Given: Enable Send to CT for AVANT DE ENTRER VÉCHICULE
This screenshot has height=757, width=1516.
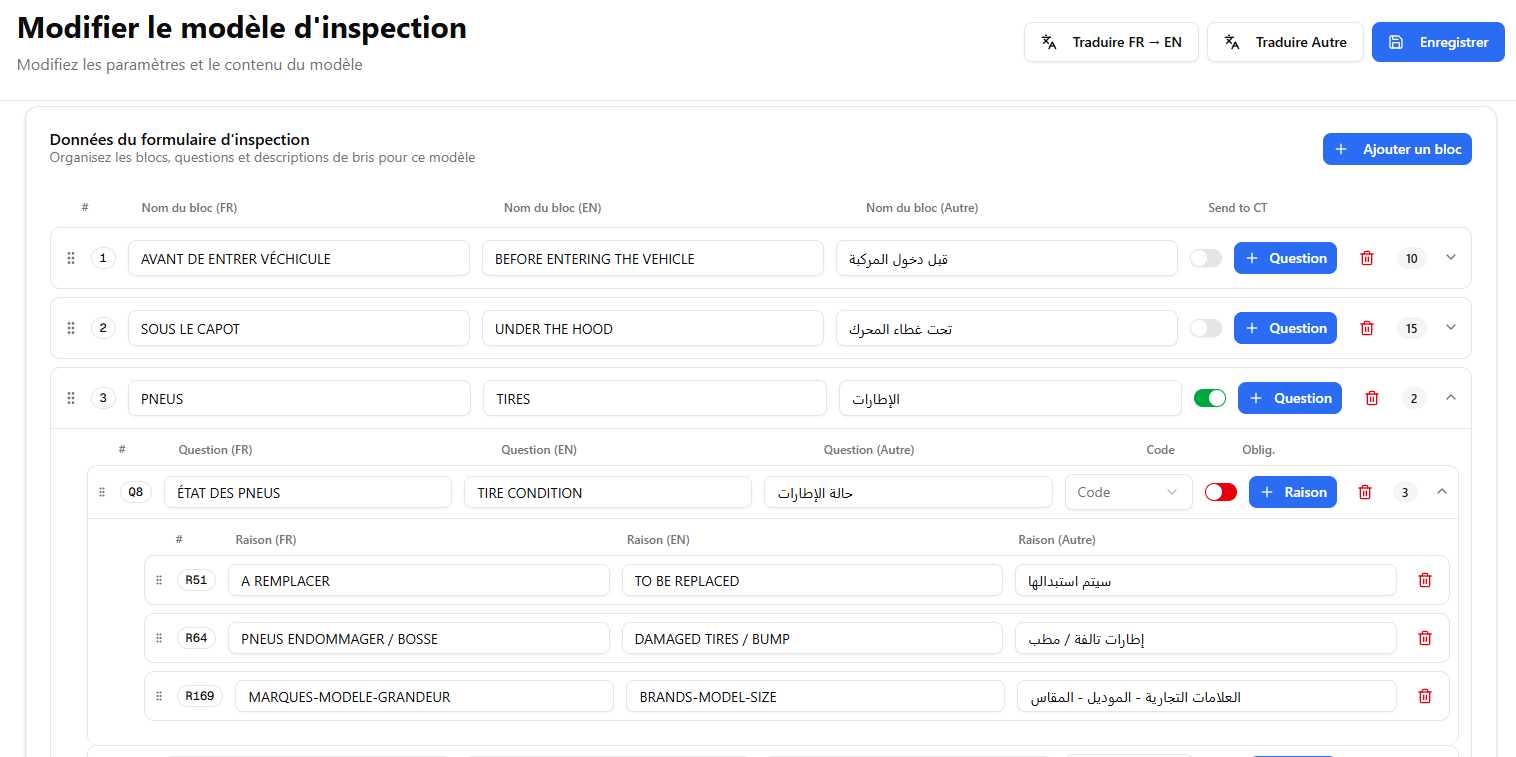Looking at the screenshot, I should 1205,258.
